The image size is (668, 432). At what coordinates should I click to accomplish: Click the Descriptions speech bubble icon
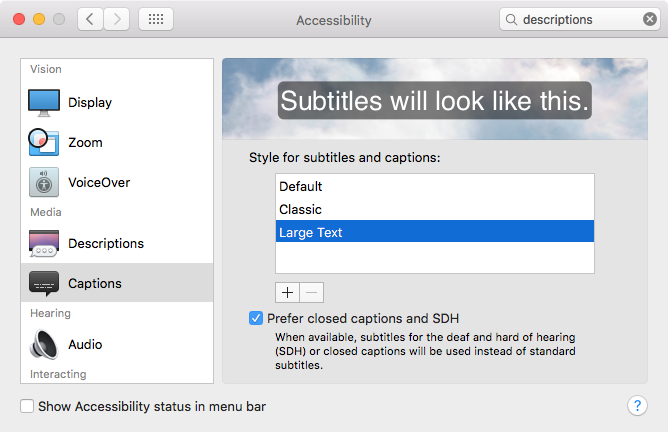pyautogui.click(x=44, y=243)
